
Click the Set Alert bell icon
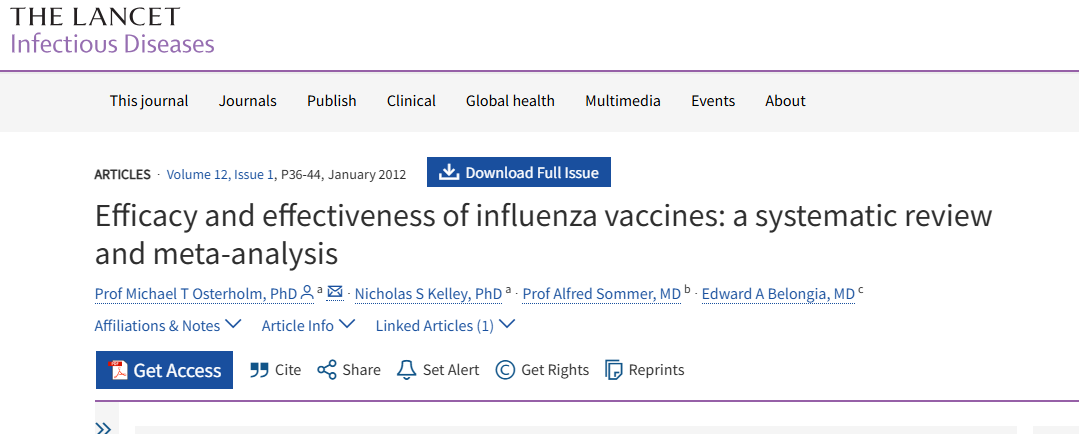click(406, 370)
